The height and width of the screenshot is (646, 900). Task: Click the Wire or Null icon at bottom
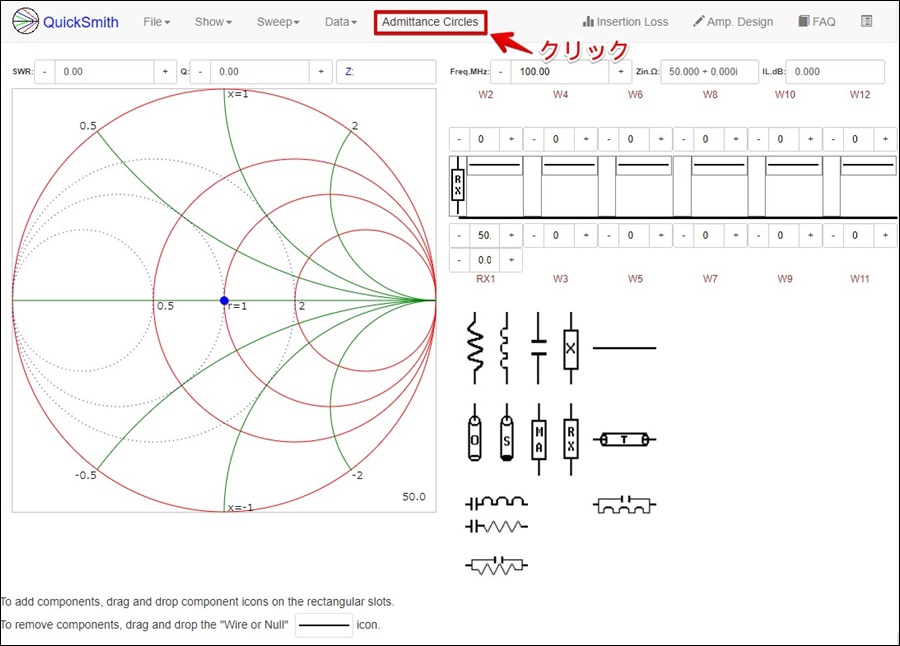(324, 625)
